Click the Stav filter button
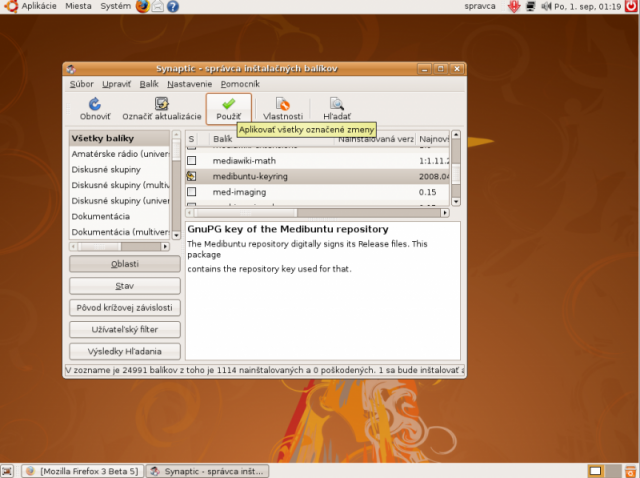This screenshot has height=478, width=640. pyautogui.click(x=125, y=286)
